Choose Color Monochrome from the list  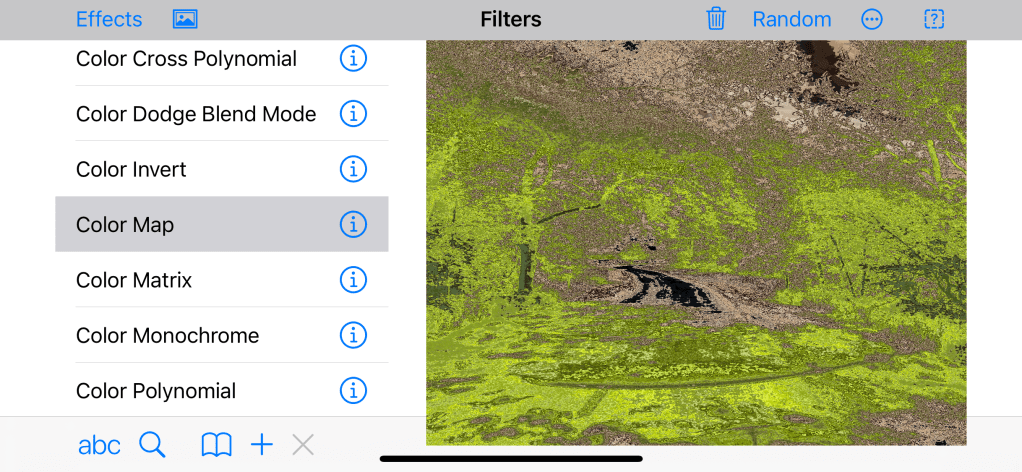click(x=222, y=335)
